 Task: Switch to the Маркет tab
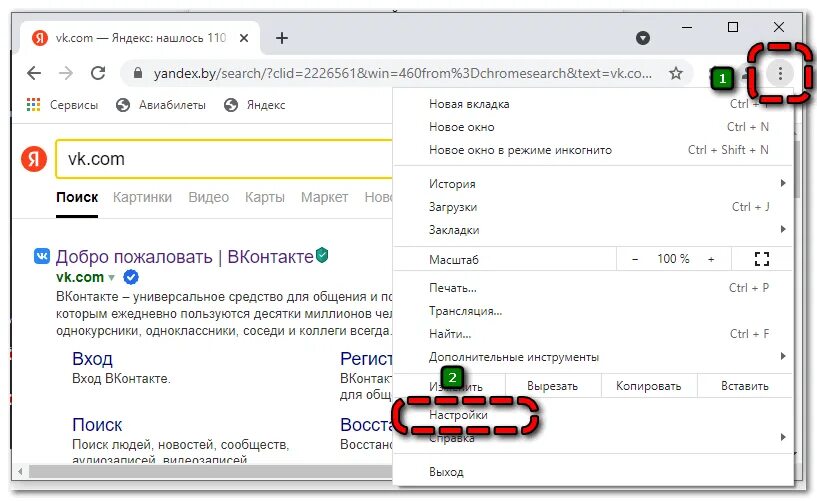[324, 197]
